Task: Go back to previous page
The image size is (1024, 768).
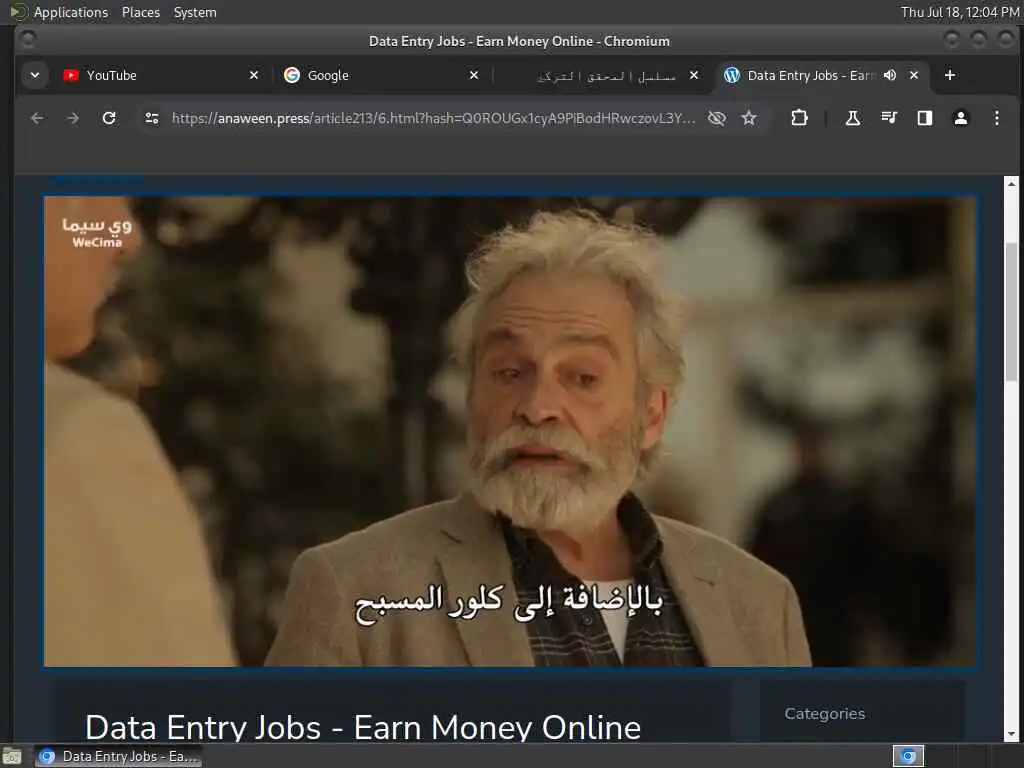Action: 37,118
